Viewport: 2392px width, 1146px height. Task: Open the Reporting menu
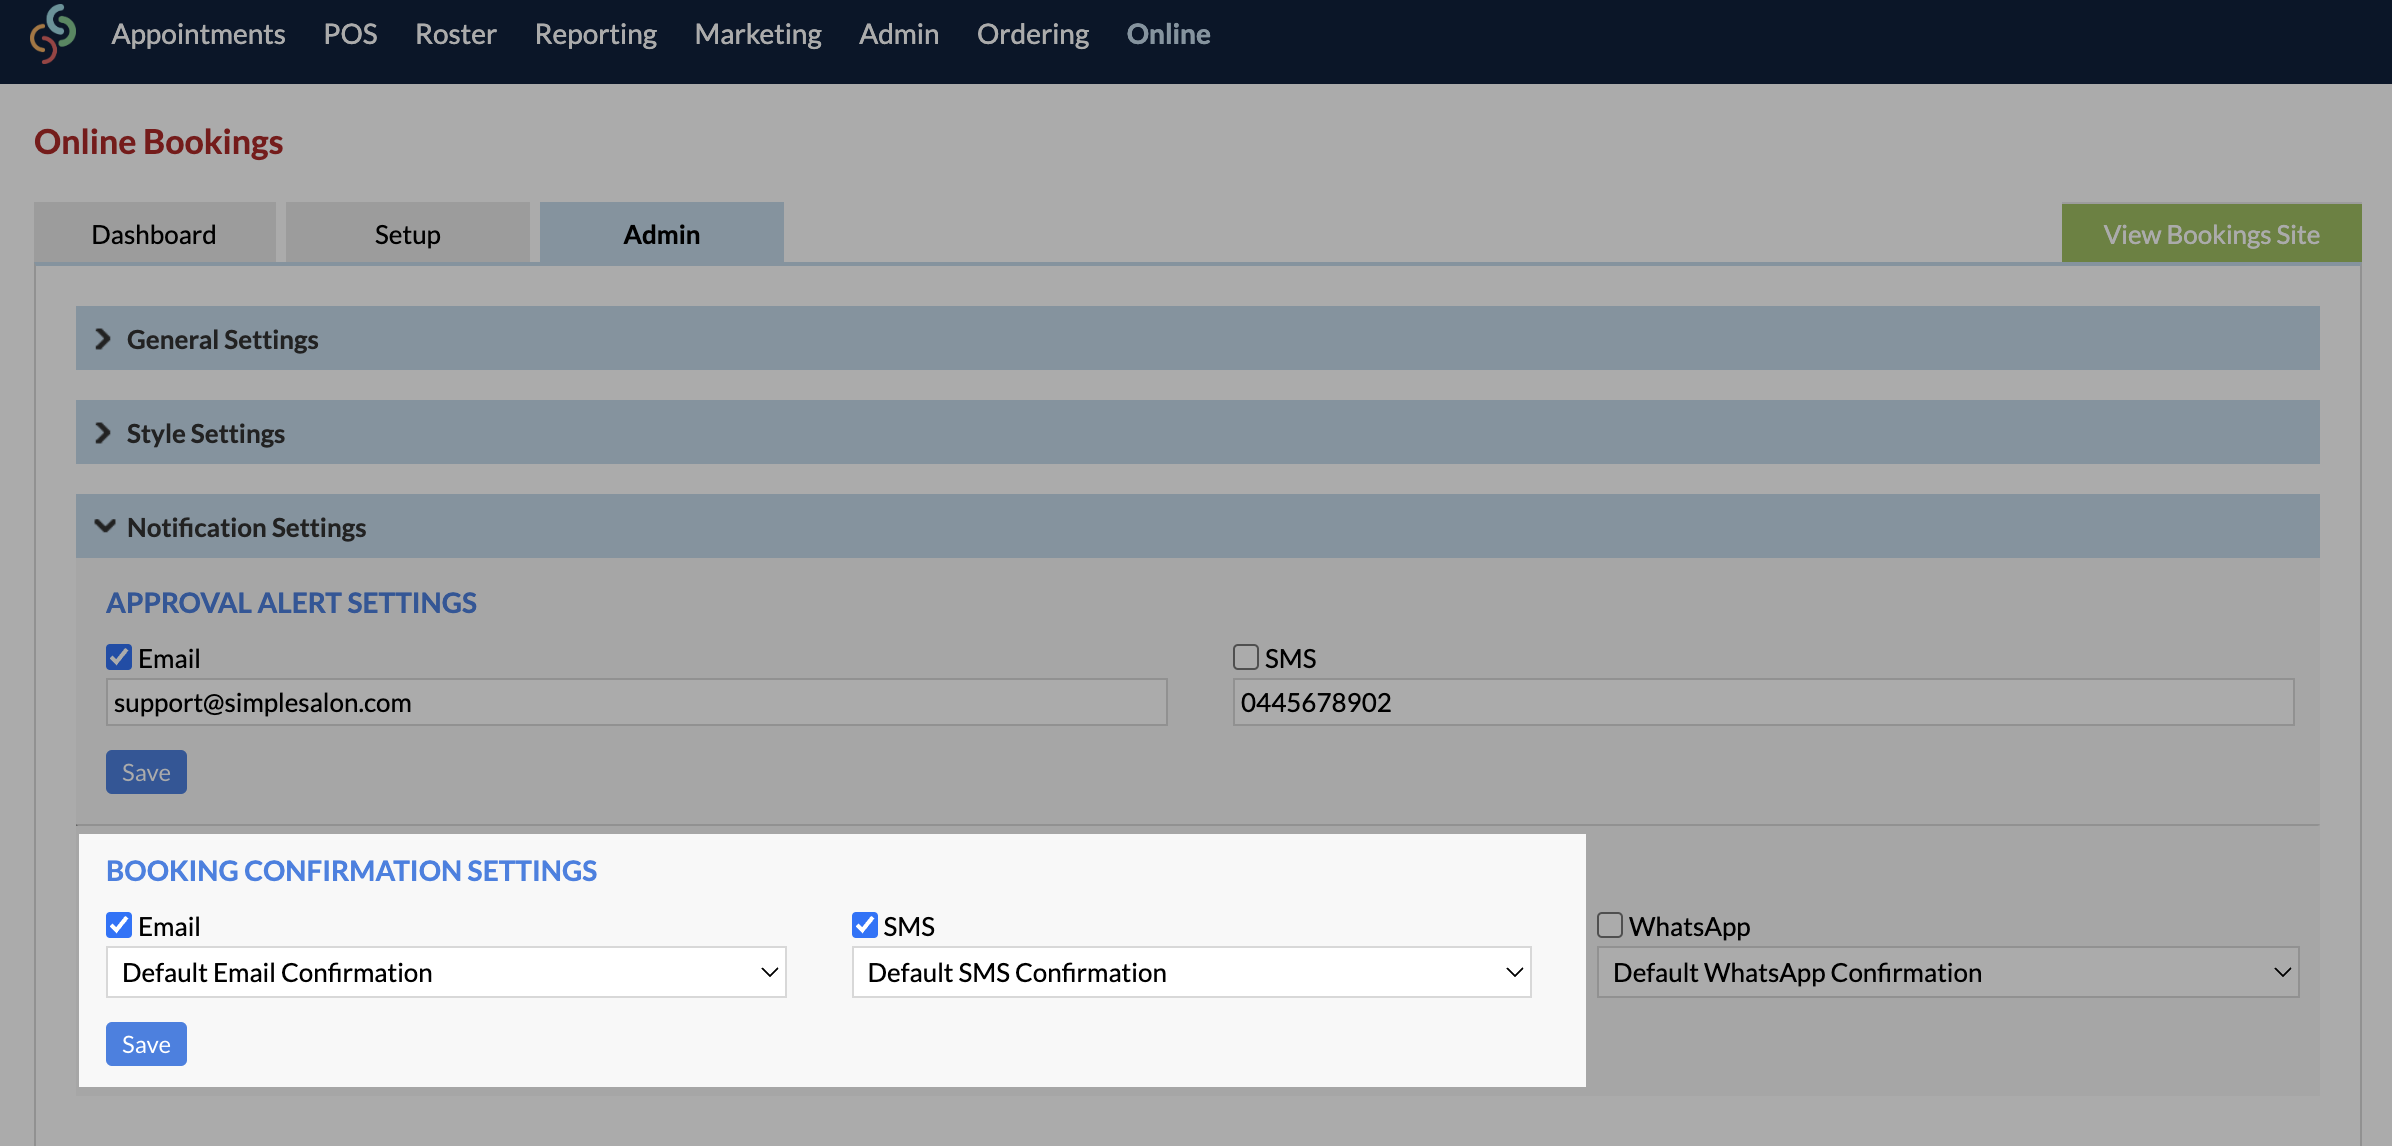pos(595,33)
